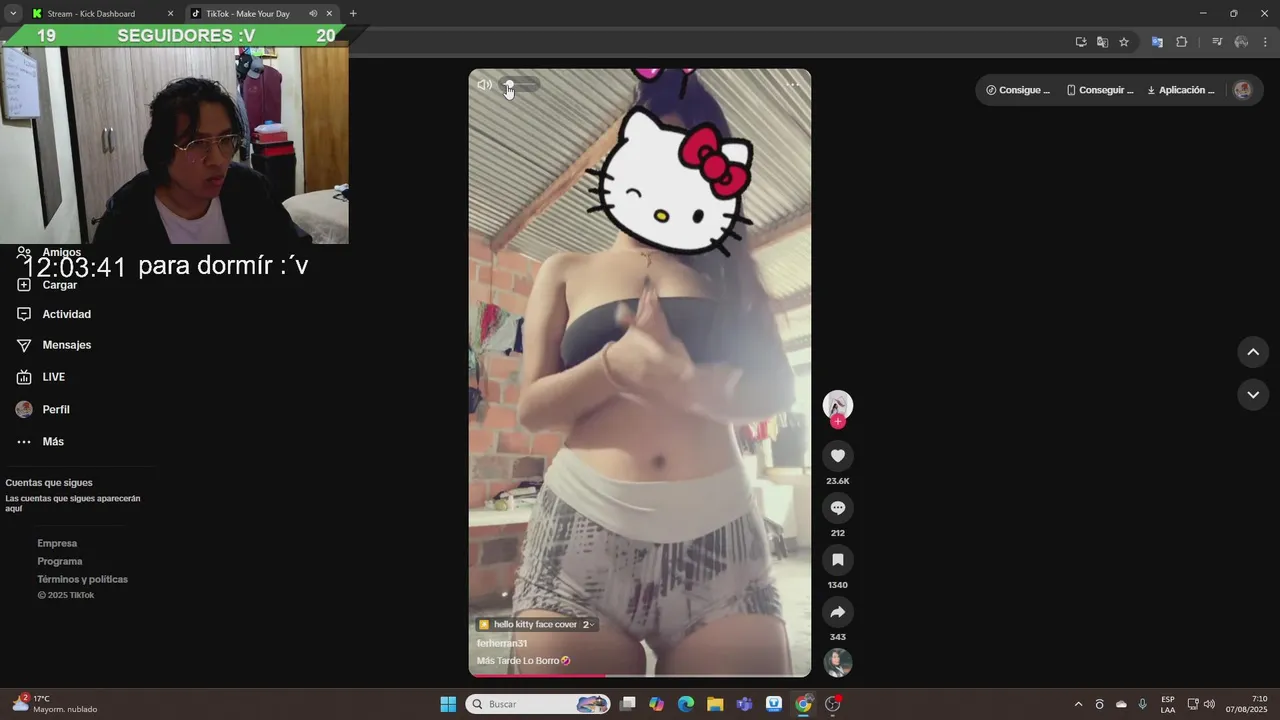Image resolution: width=1280 pixels, height=720 pixels.
Task: Mute the TikTok video with speaker icon
Action: point(484,85)
